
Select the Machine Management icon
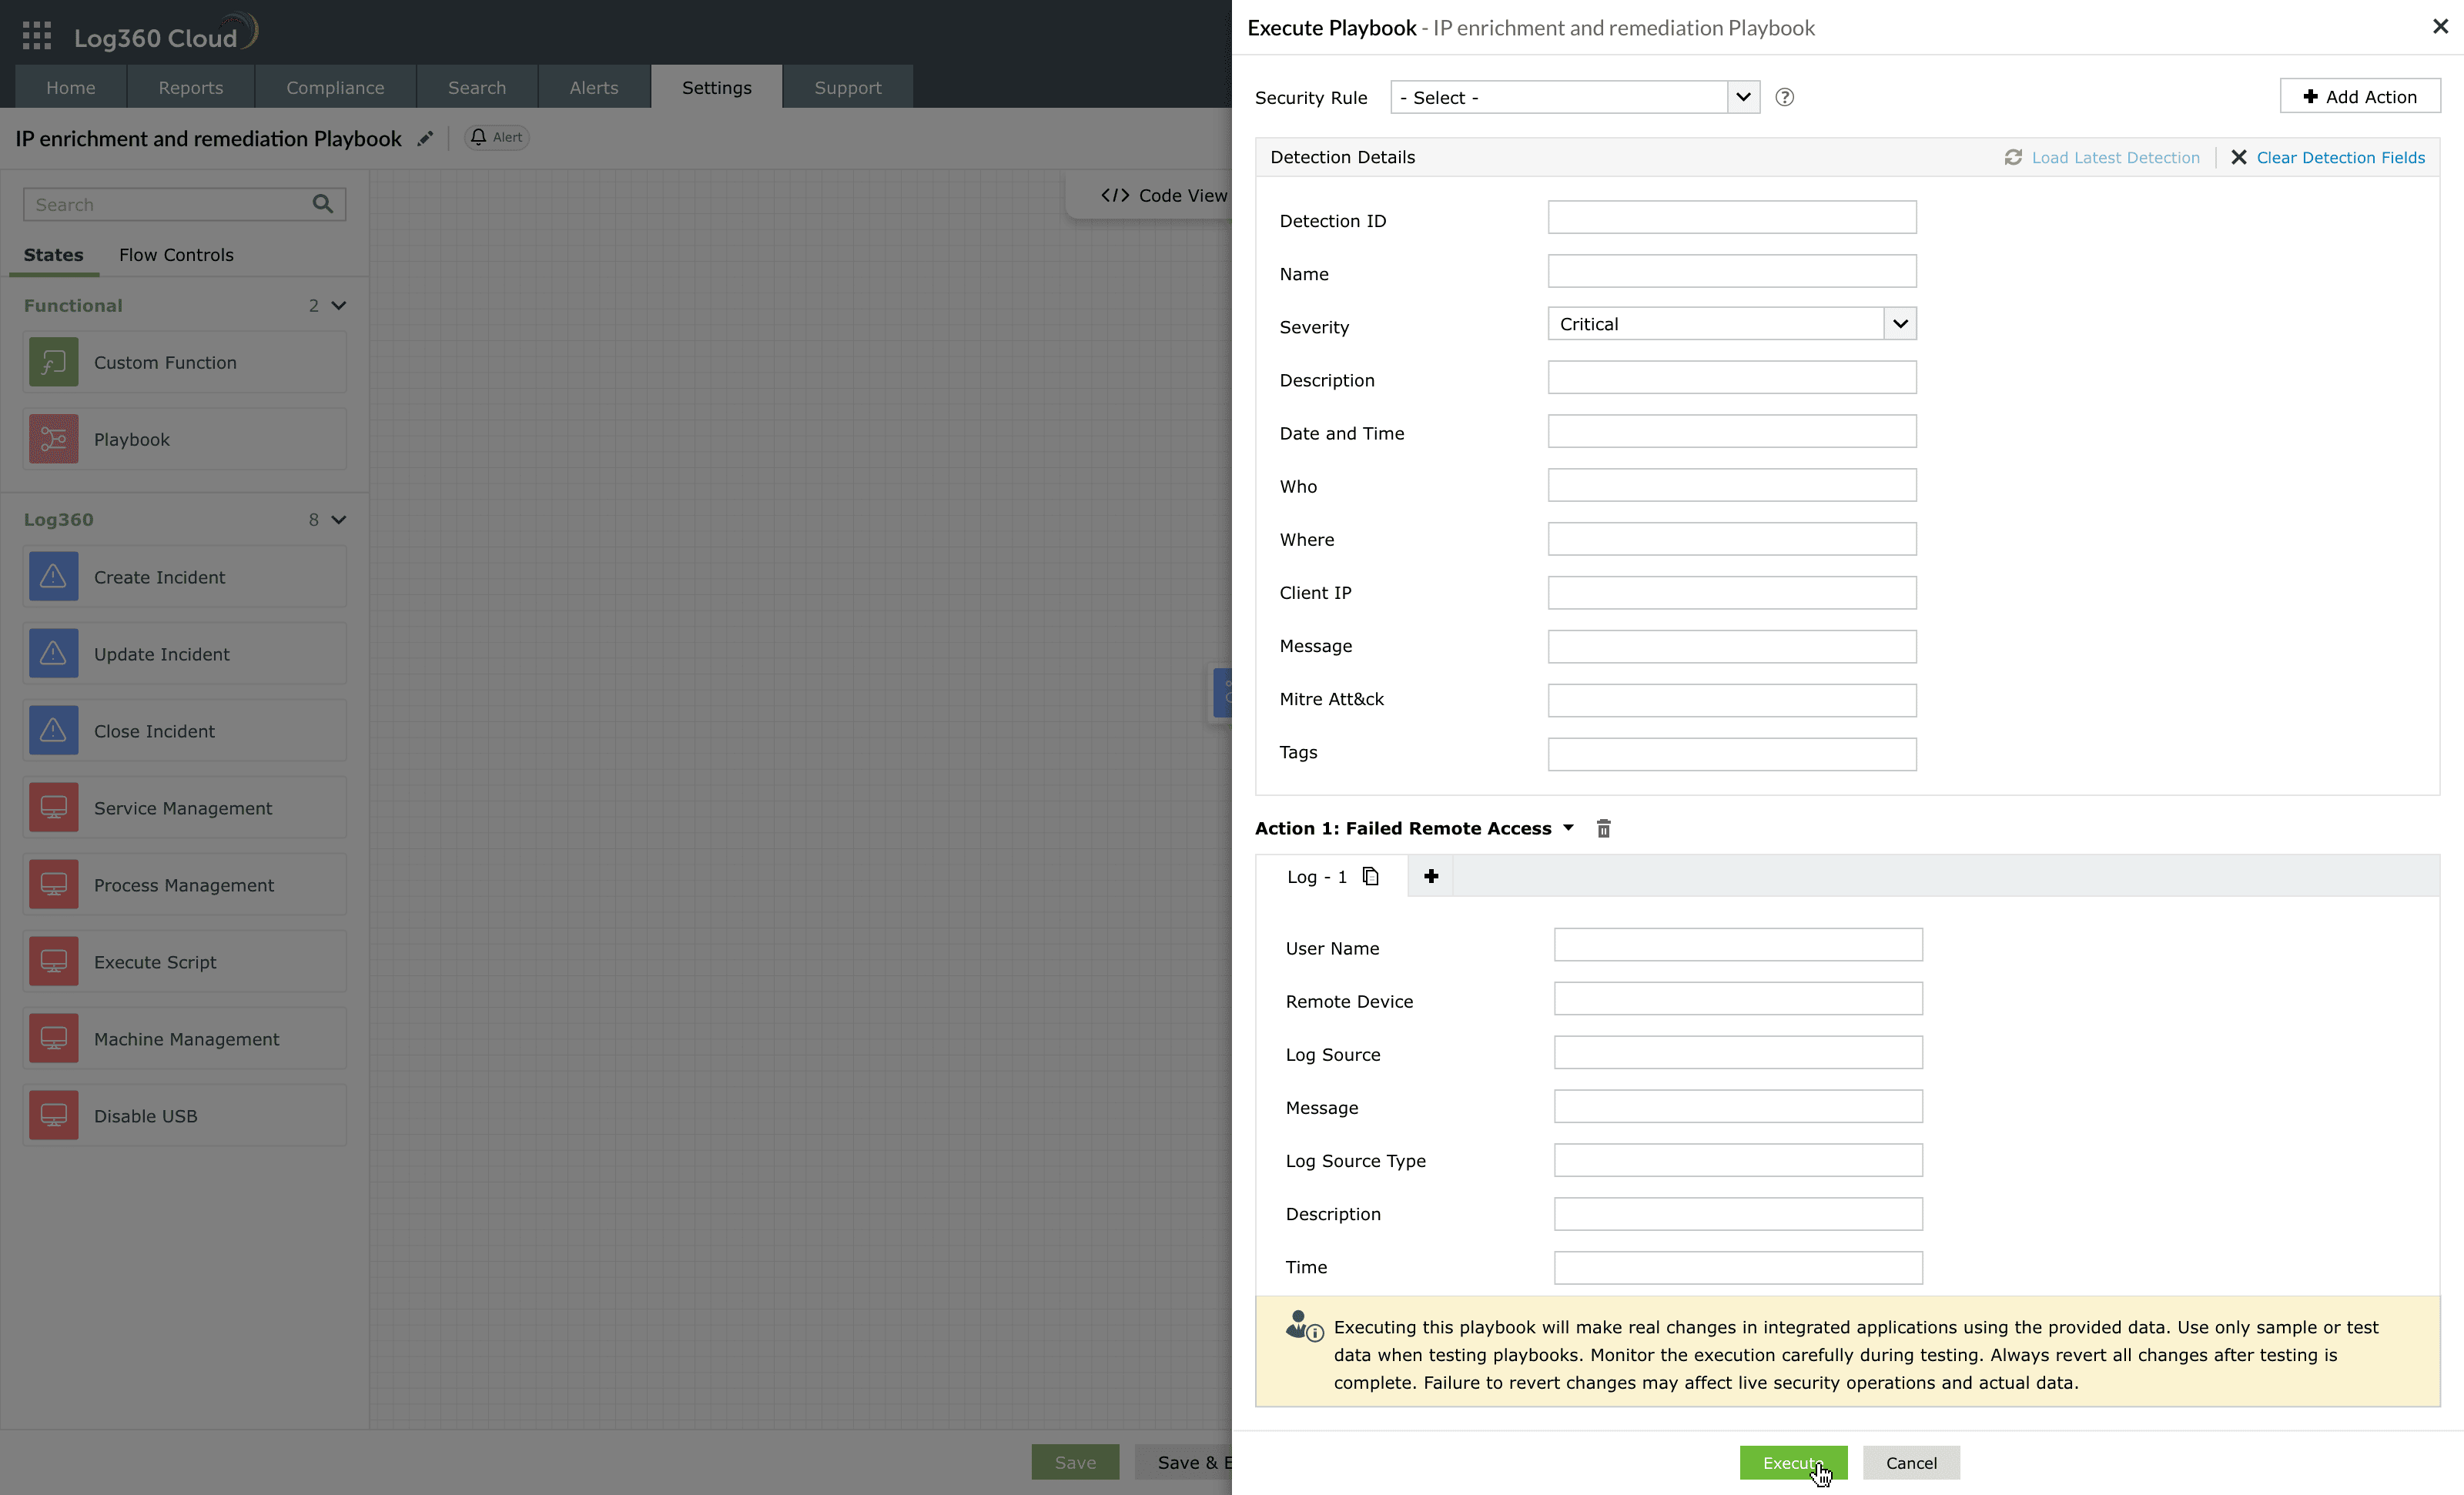point(54,1039)
